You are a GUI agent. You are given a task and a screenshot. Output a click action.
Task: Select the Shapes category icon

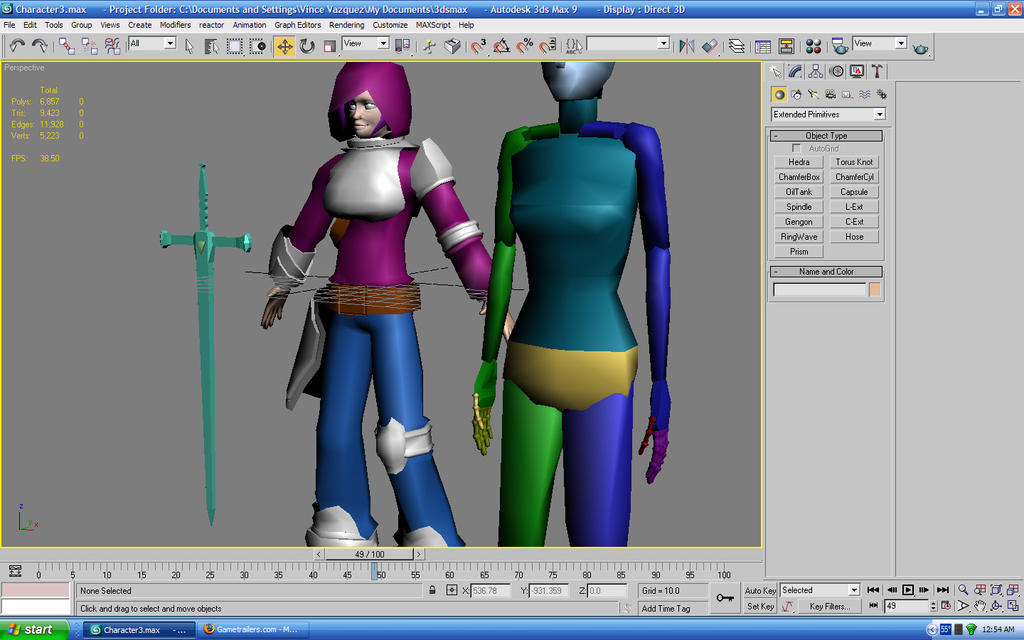795,95
